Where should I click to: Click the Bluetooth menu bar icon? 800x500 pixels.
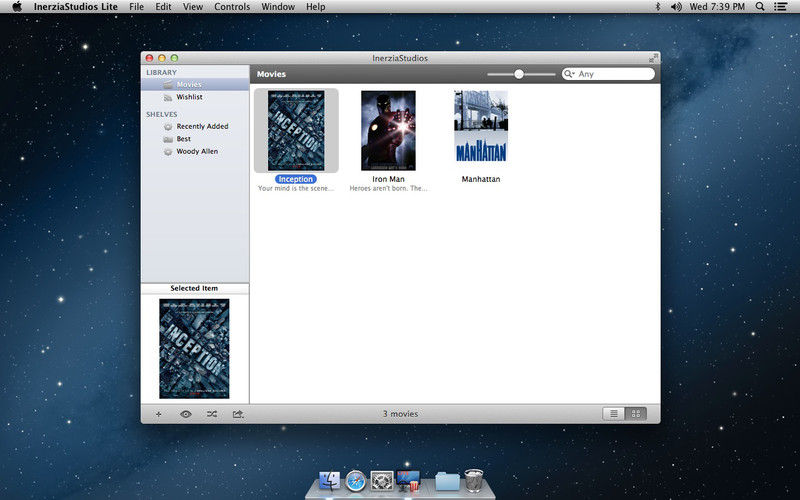pos(658,7)
